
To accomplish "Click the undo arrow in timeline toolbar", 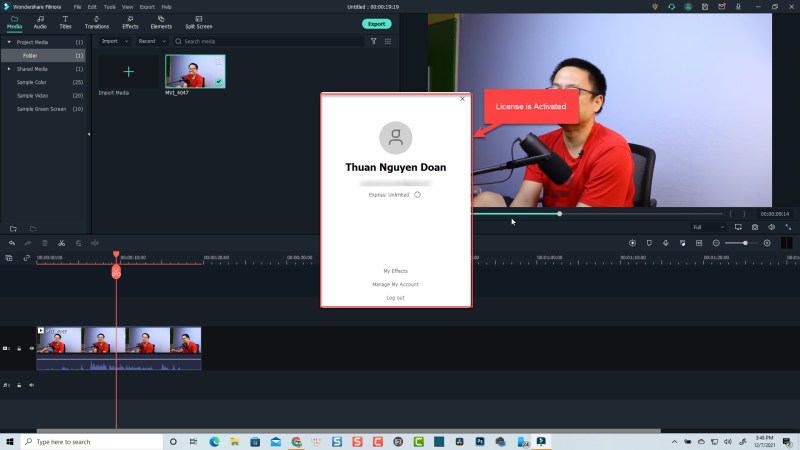I will coord(12,243).
